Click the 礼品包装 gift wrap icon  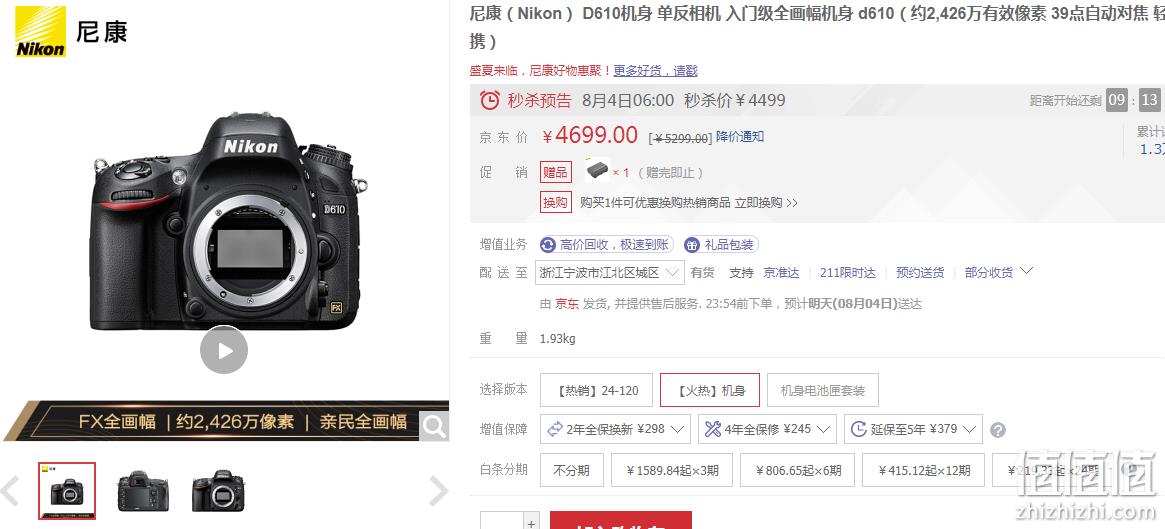click(692, 244)
